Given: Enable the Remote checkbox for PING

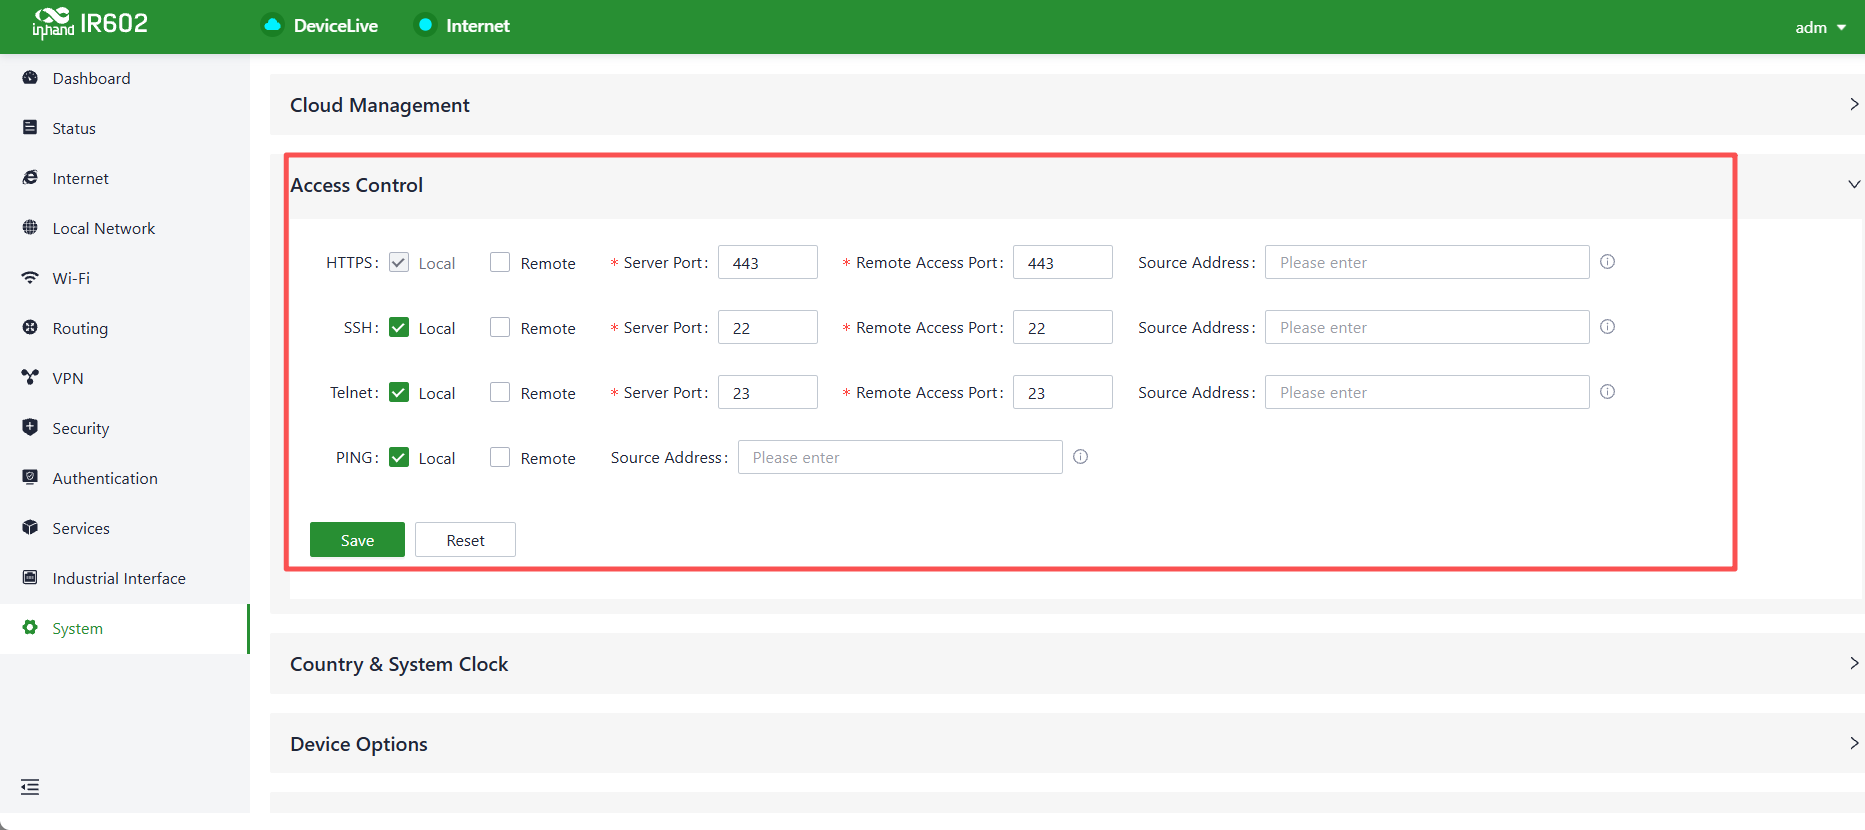Looking at the screenshot, I should [500, 457].
